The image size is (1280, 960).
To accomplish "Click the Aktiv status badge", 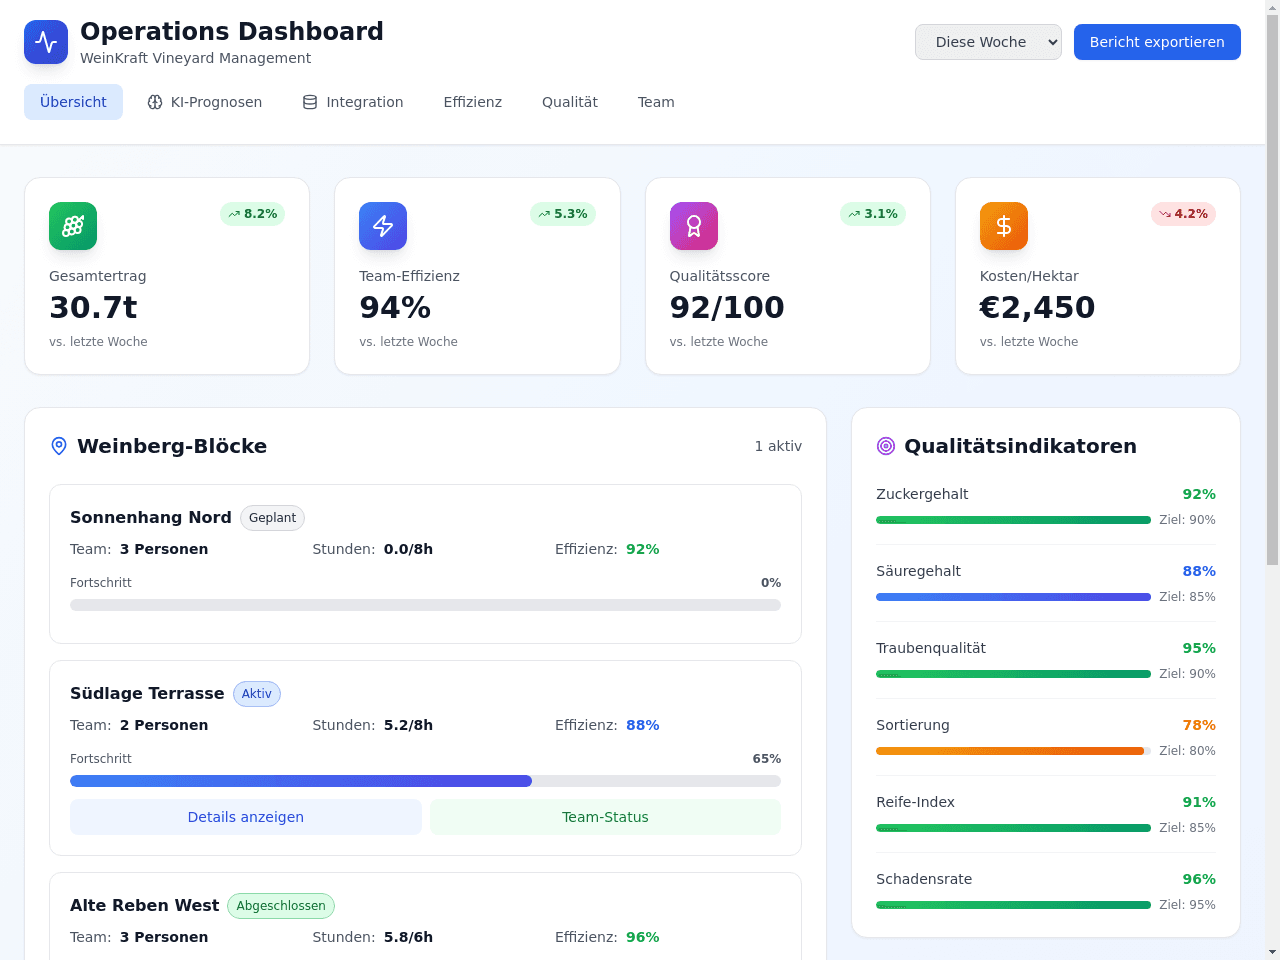I will (x=257, y=694).
